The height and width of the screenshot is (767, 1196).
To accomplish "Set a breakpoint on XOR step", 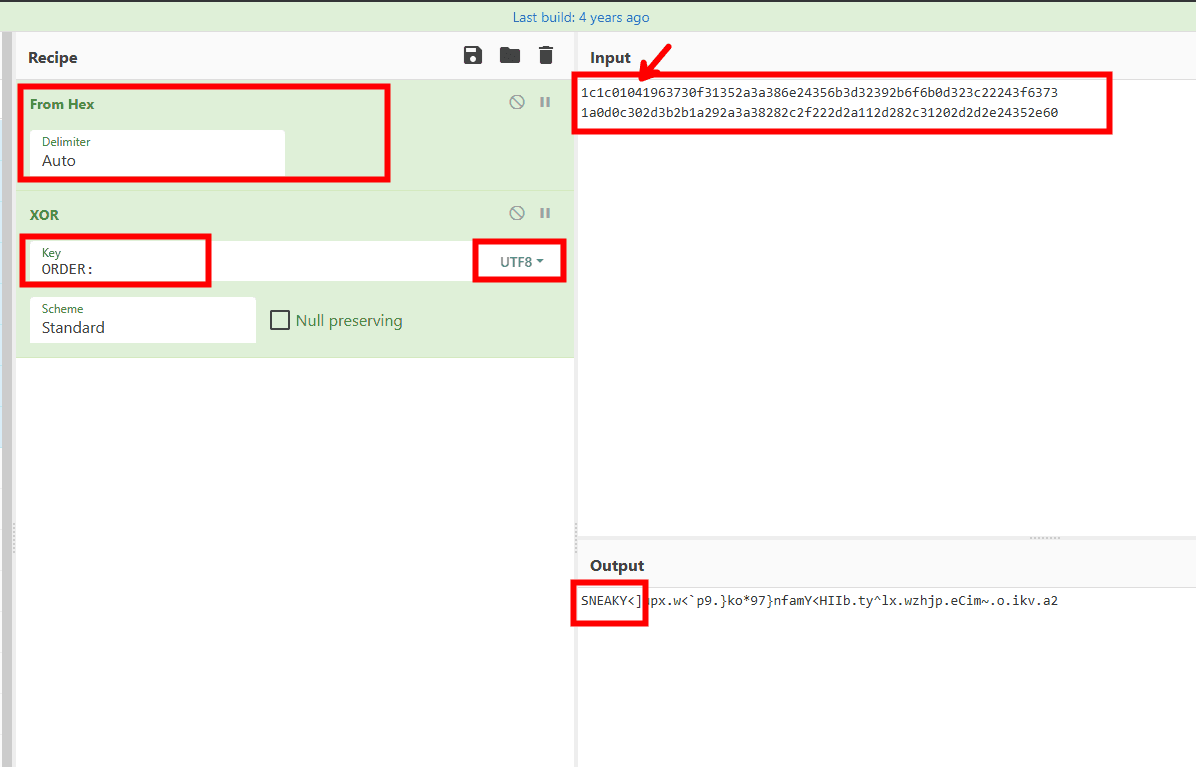I will [x=545, y=213].
